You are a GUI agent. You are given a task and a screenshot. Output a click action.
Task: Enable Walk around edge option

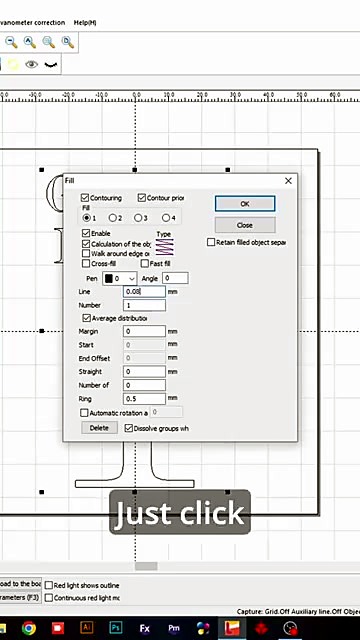[86, 253]
